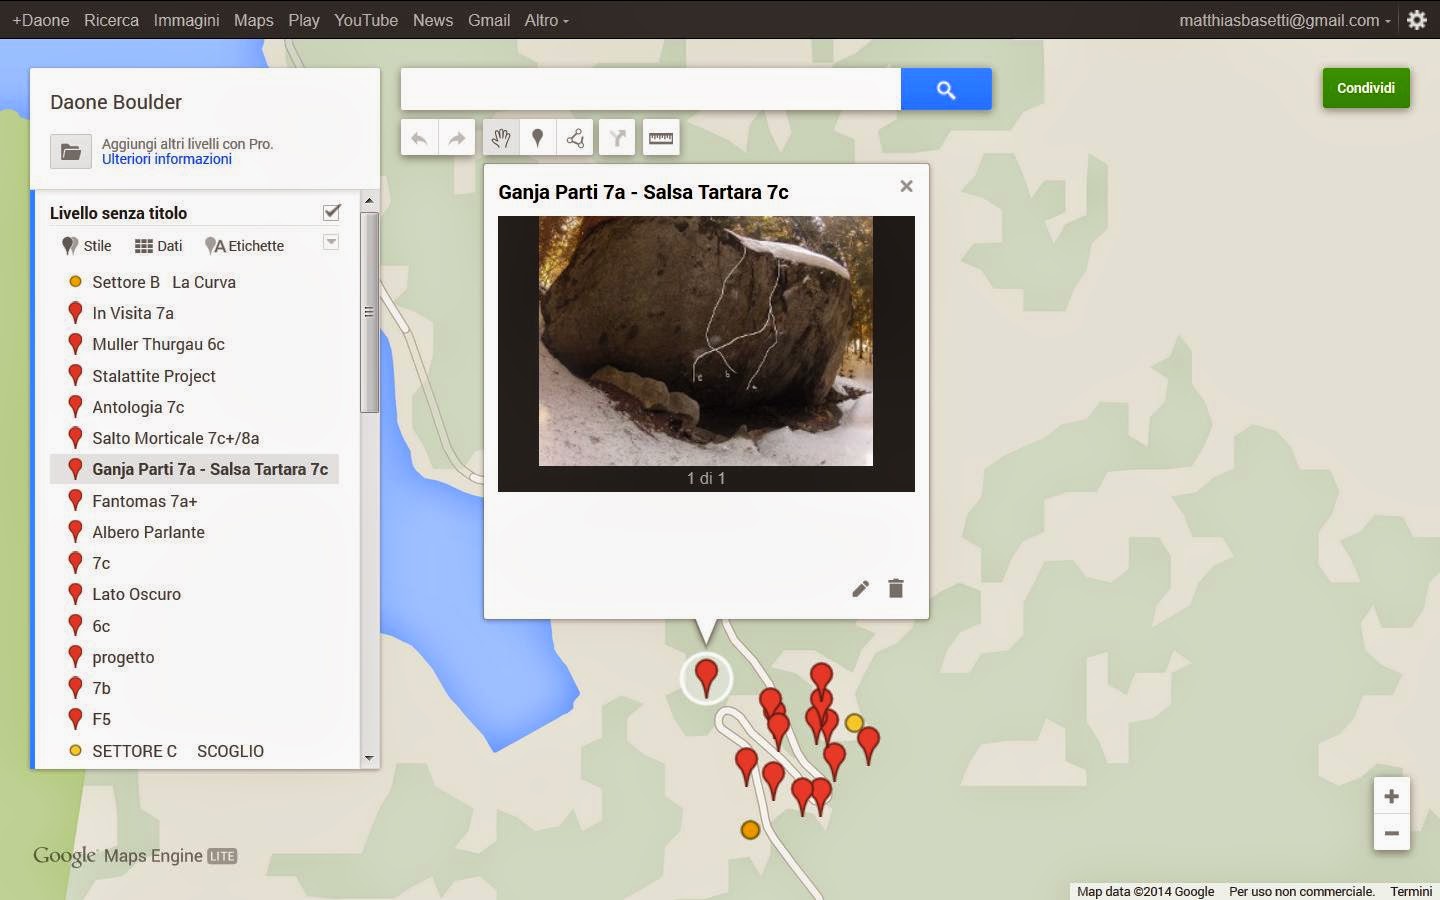Screen dimensions: 1440x900
Task: Click the yellow dot next to SETTORE C SCOGLIO
Action: coord(75,750)
